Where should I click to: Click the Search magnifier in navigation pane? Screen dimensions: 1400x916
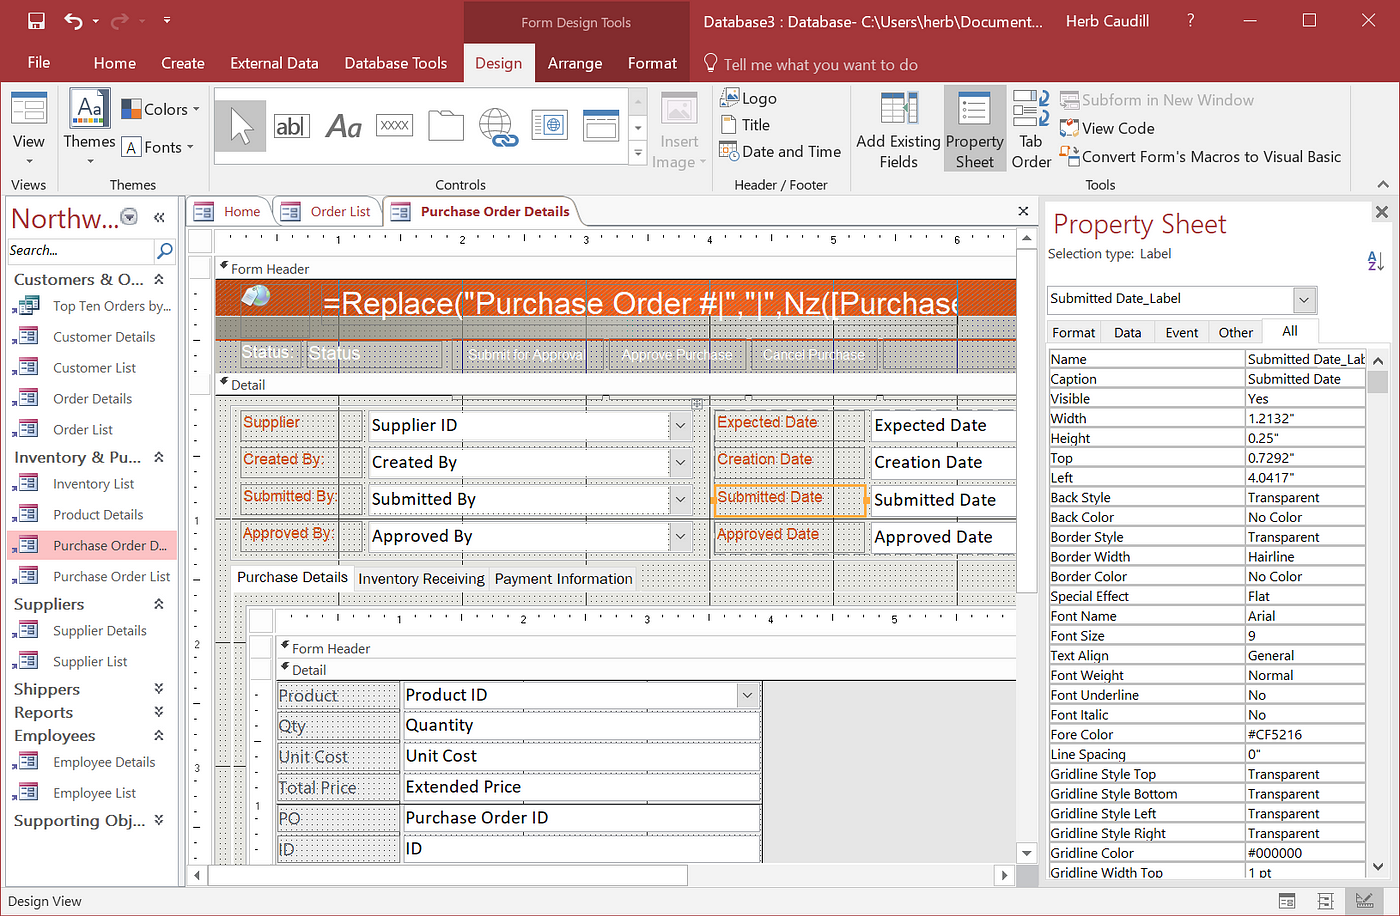(x=165, y=251)
